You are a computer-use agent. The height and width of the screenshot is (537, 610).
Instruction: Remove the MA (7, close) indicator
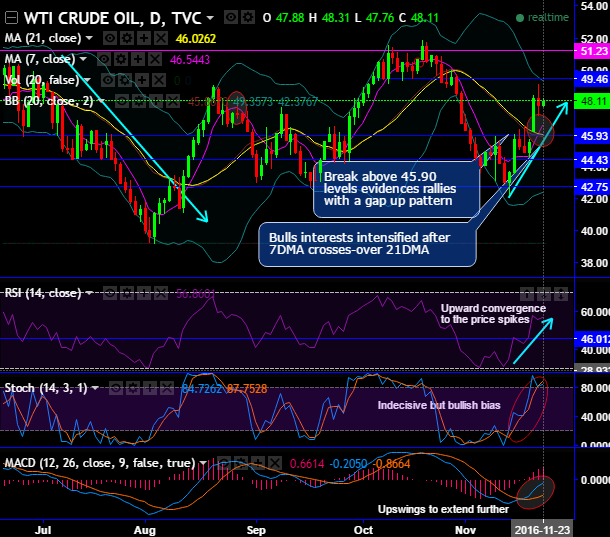pos(155,59)
